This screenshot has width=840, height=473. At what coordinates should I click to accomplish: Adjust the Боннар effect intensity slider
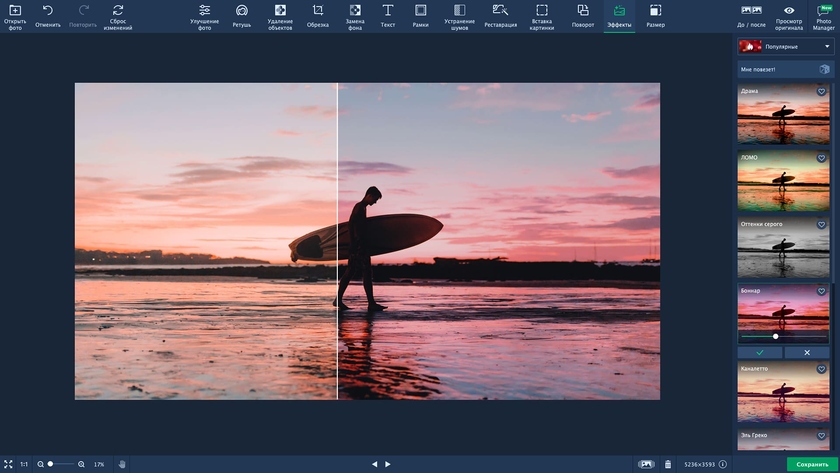(x=776, y=336)
